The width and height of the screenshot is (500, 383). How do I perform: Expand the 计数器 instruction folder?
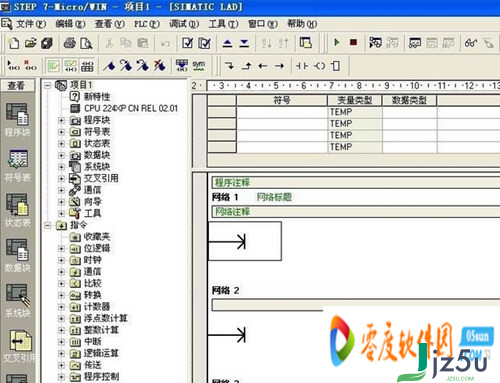click(x=61, y=307)
